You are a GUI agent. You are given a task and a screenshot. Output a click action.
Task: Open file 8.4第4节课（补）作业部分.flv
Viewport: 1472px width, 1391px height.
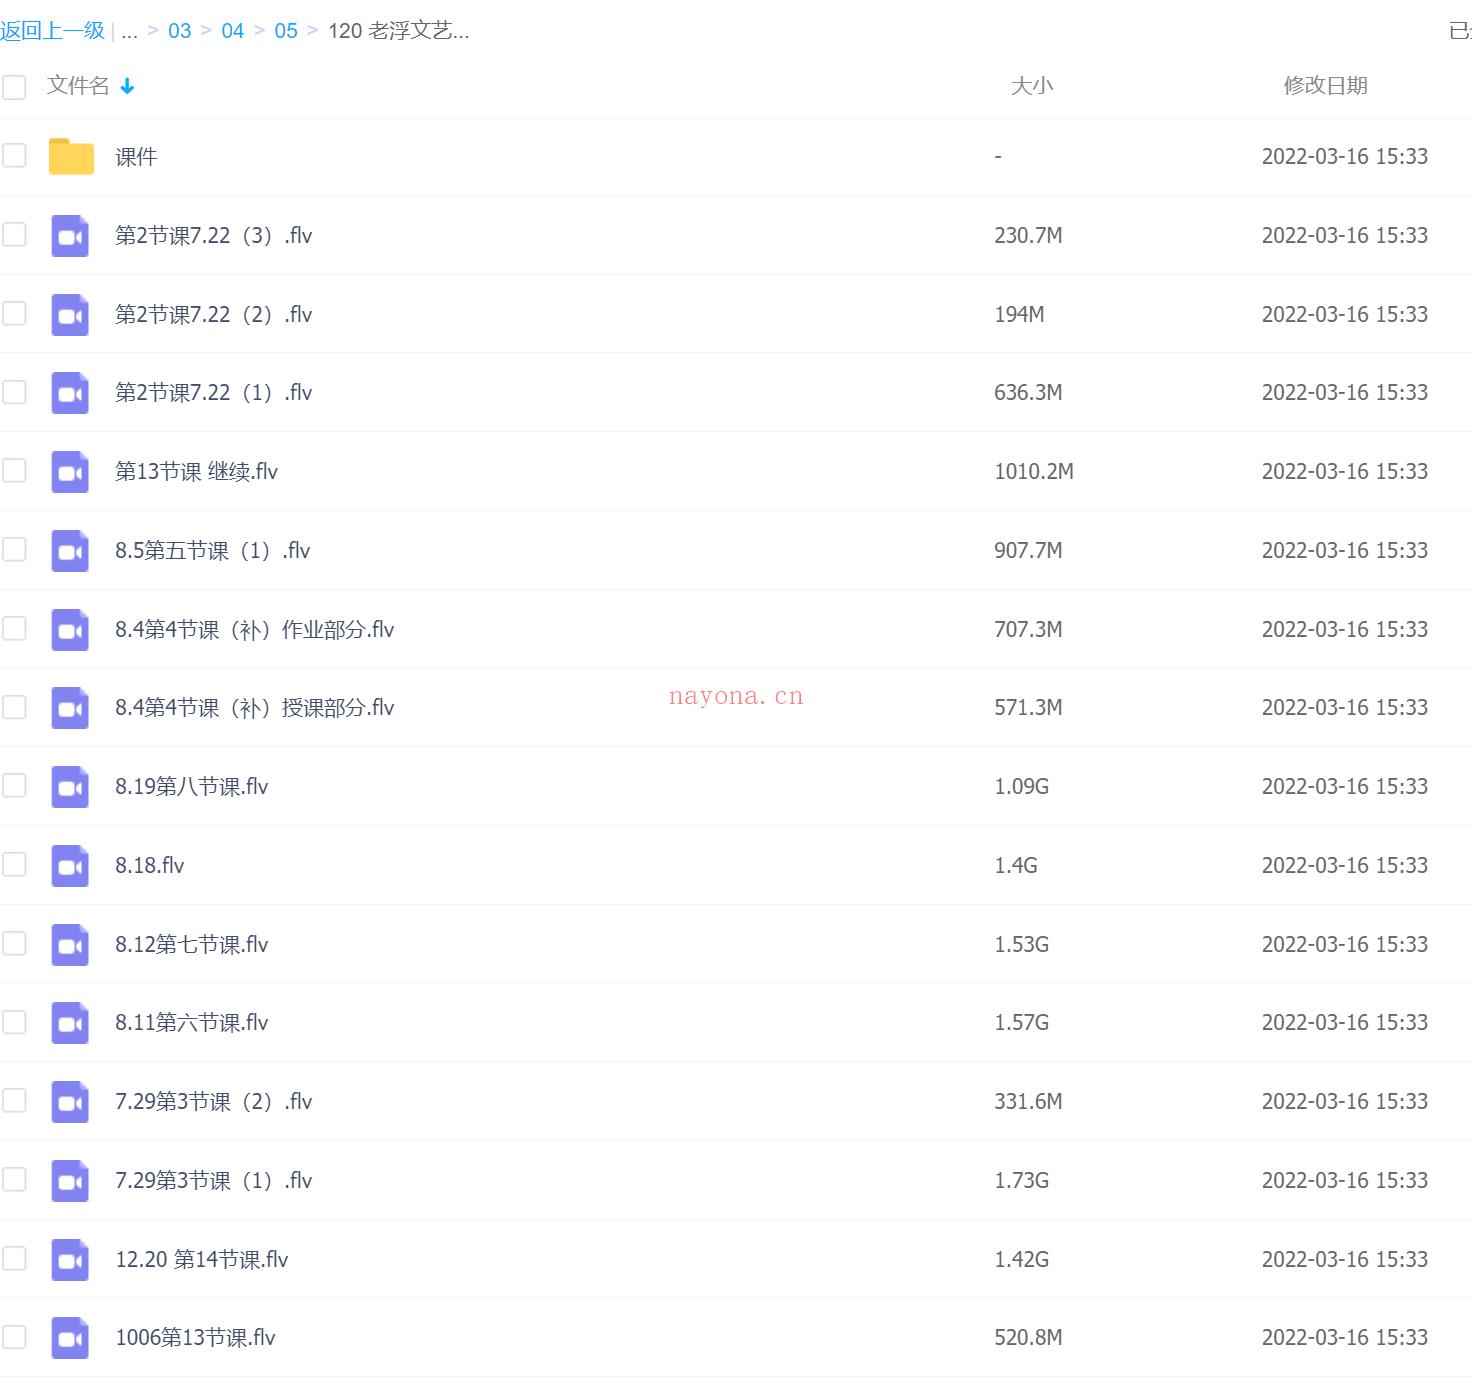[x=255, y=630]
